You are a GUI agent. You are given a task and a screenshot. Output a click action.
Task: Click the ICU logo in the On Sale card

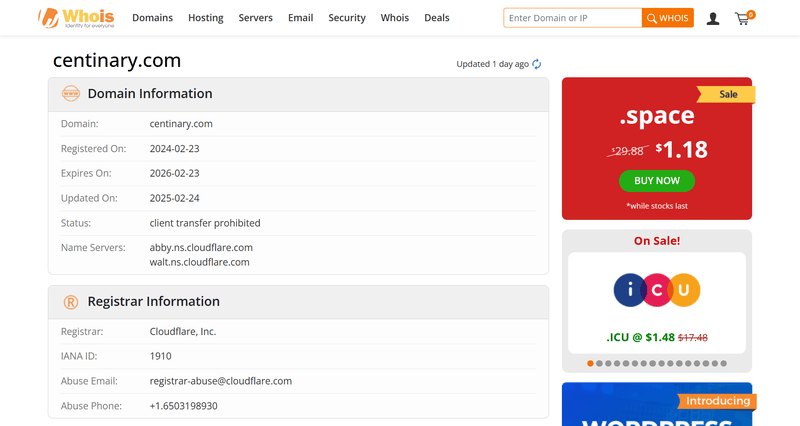pyautogui.click(x=657, y=290)
